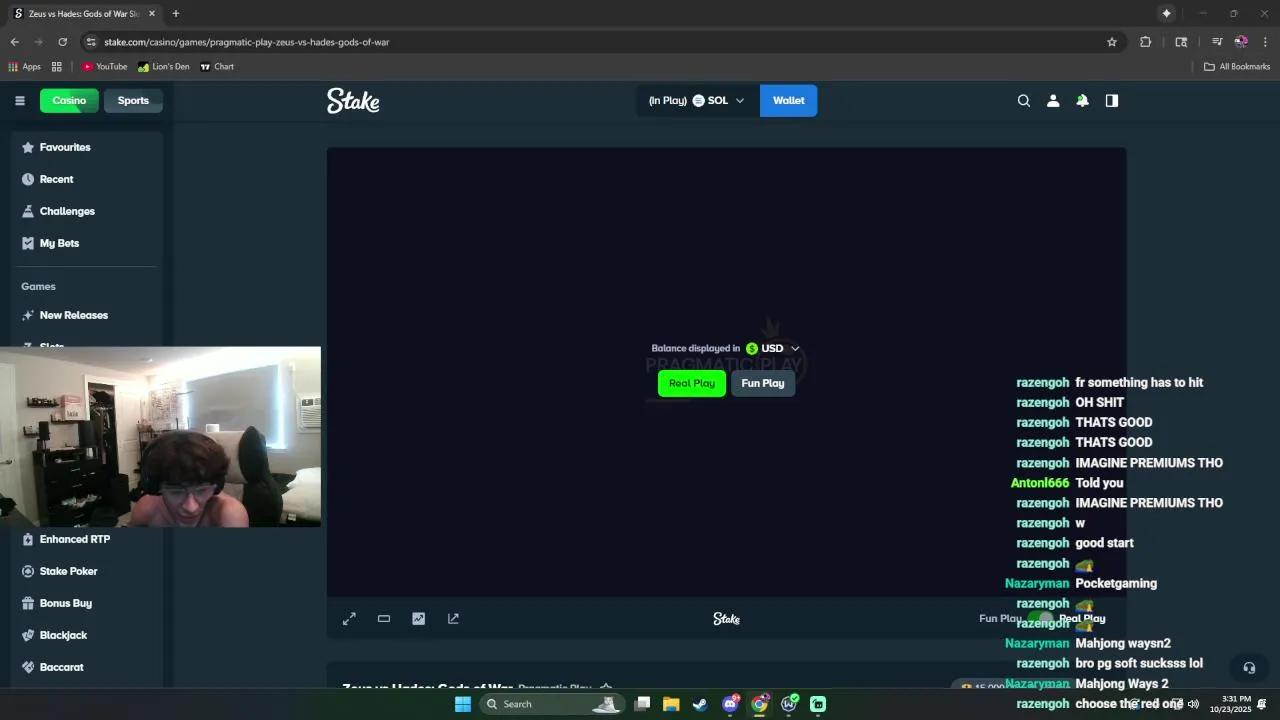The image size is (1280, 720).
Task: Open Chrome media controls icon
Action: coord(1217,42)
